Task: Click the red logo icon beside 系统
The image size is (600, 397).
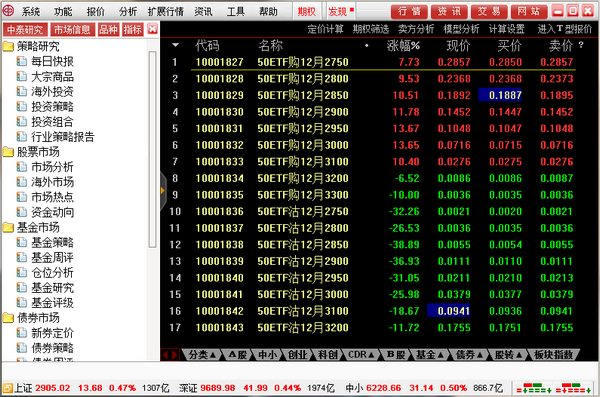Action: coord(8,11)
